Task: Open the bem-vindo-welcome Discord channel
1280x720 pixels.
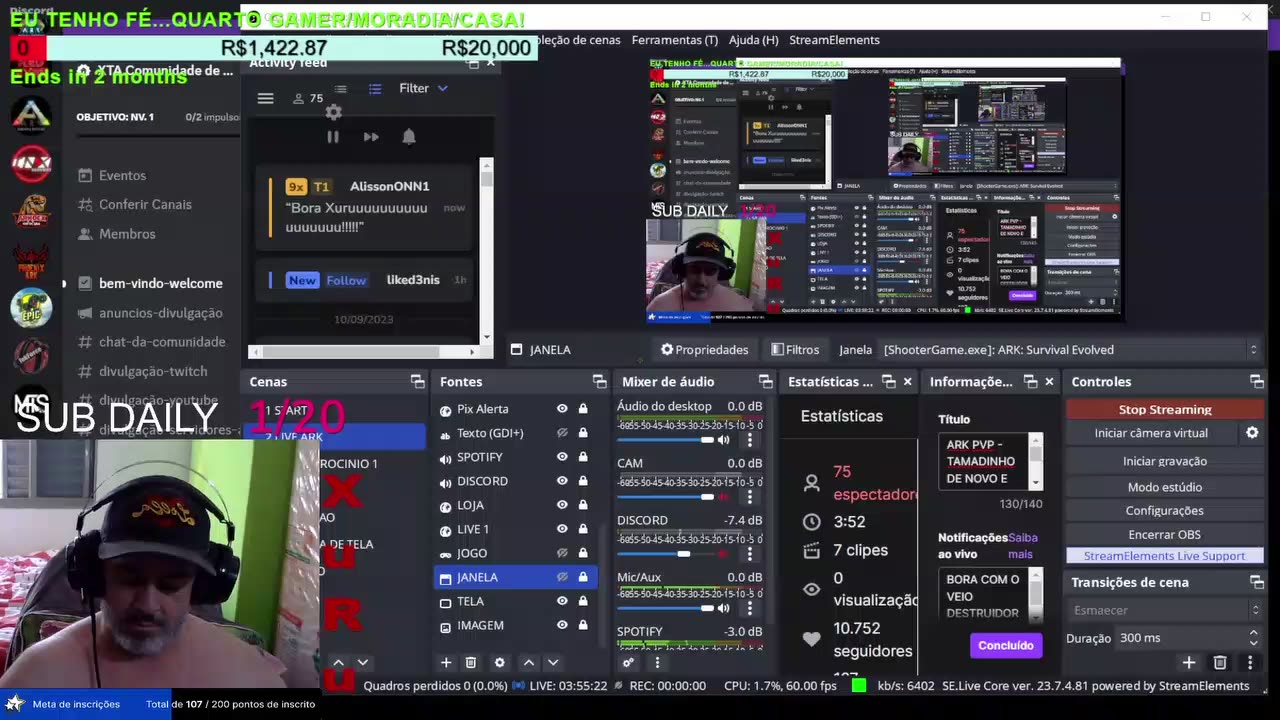Action: (x=160, y=283)
